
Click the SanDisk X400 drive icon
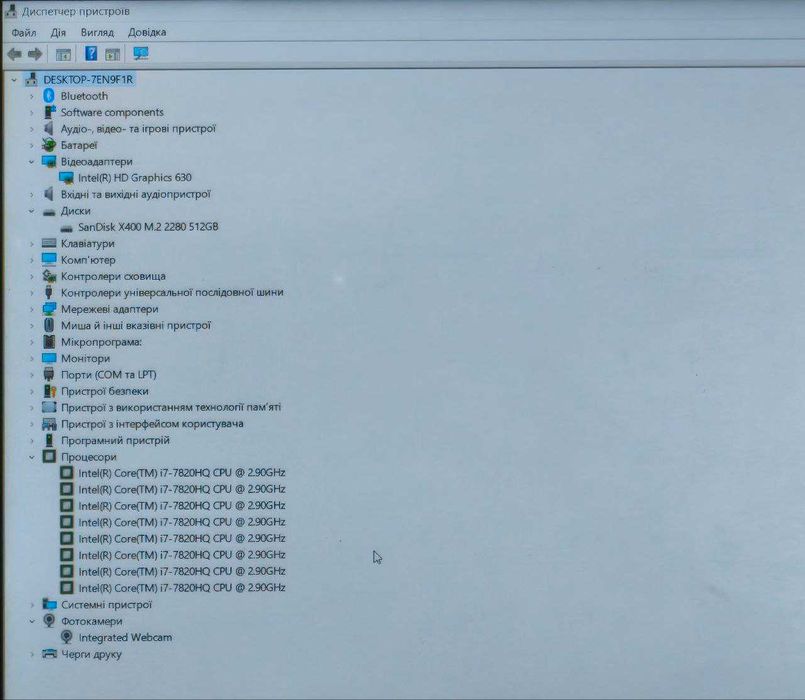pos(66,228)
